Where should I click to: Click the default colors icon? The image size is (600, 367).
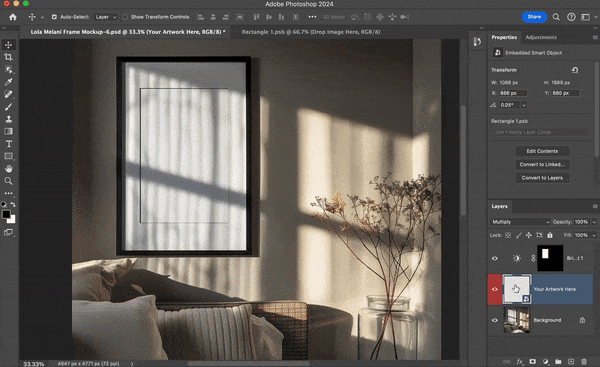coord(4,204)
